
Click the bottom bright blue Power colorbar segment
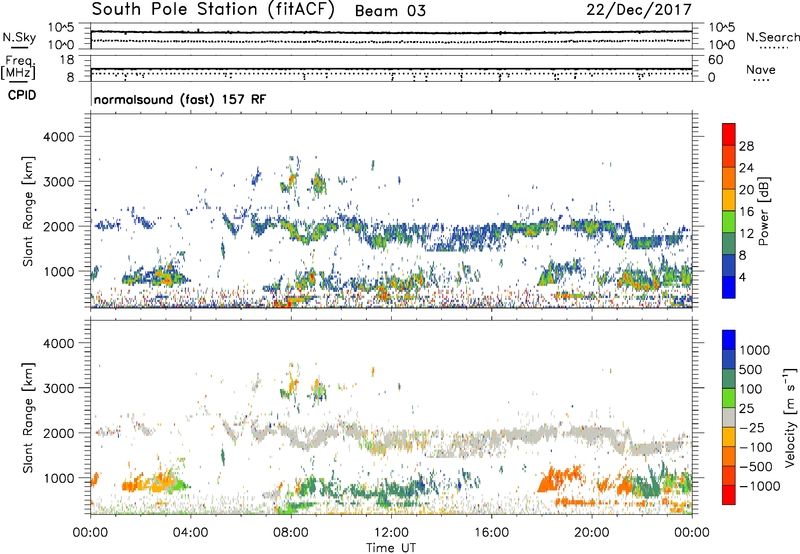[729, 287]
